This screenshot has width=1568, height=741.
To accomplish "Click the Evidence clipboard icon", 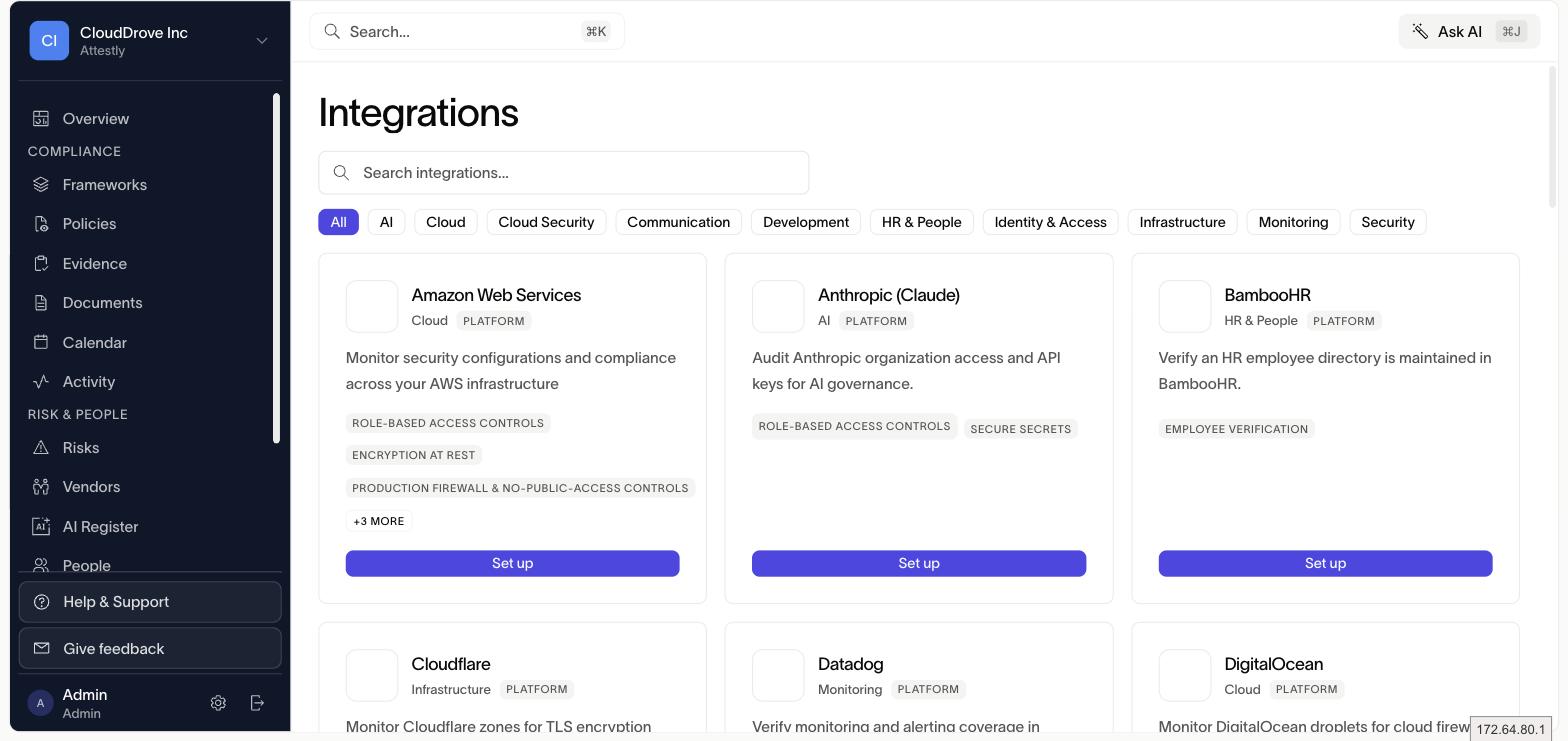I will click(41, 263).
